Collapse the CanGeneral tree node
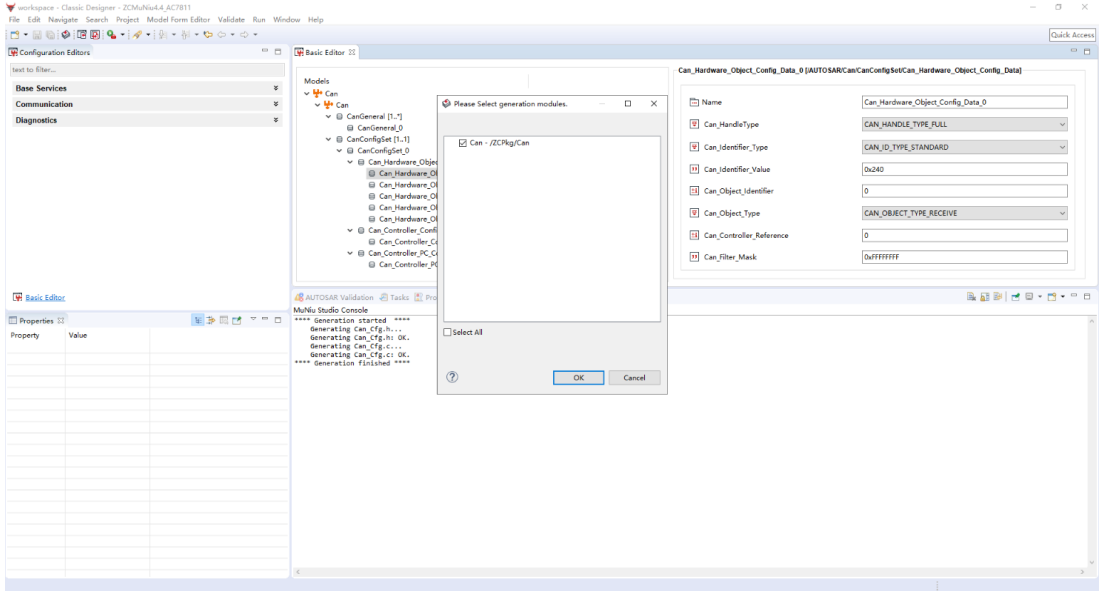 click(x=329, y=116)
